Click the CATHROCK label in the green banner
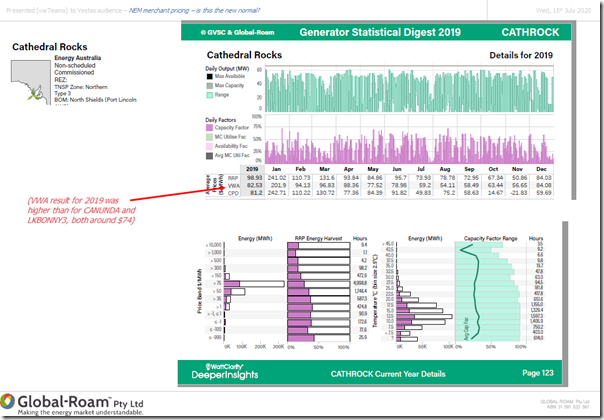The height and width of the screenshot is (420, 604). [530, 32]
